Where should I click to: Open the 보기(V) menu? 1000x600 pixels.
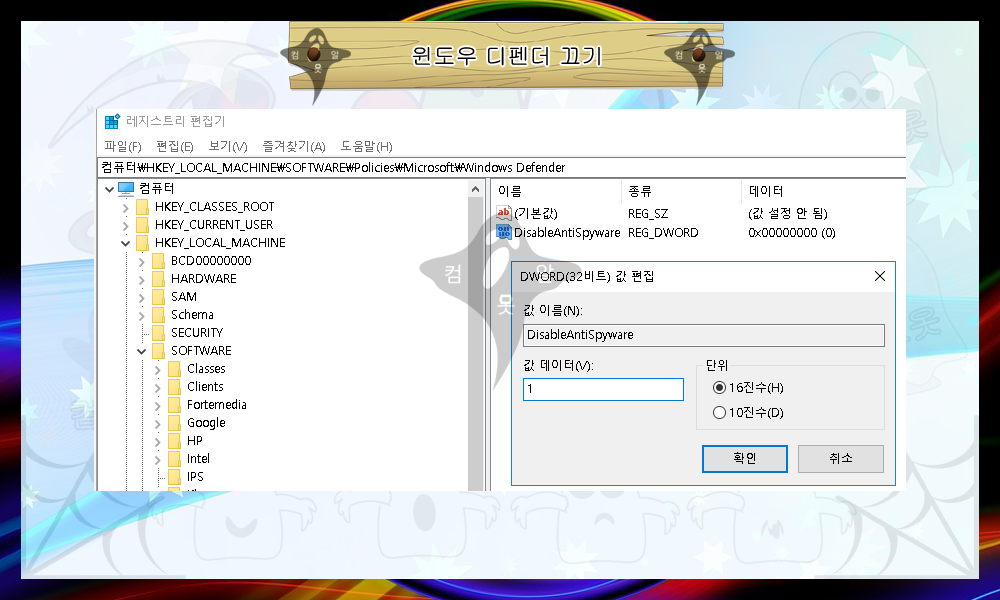click(228, 147)
